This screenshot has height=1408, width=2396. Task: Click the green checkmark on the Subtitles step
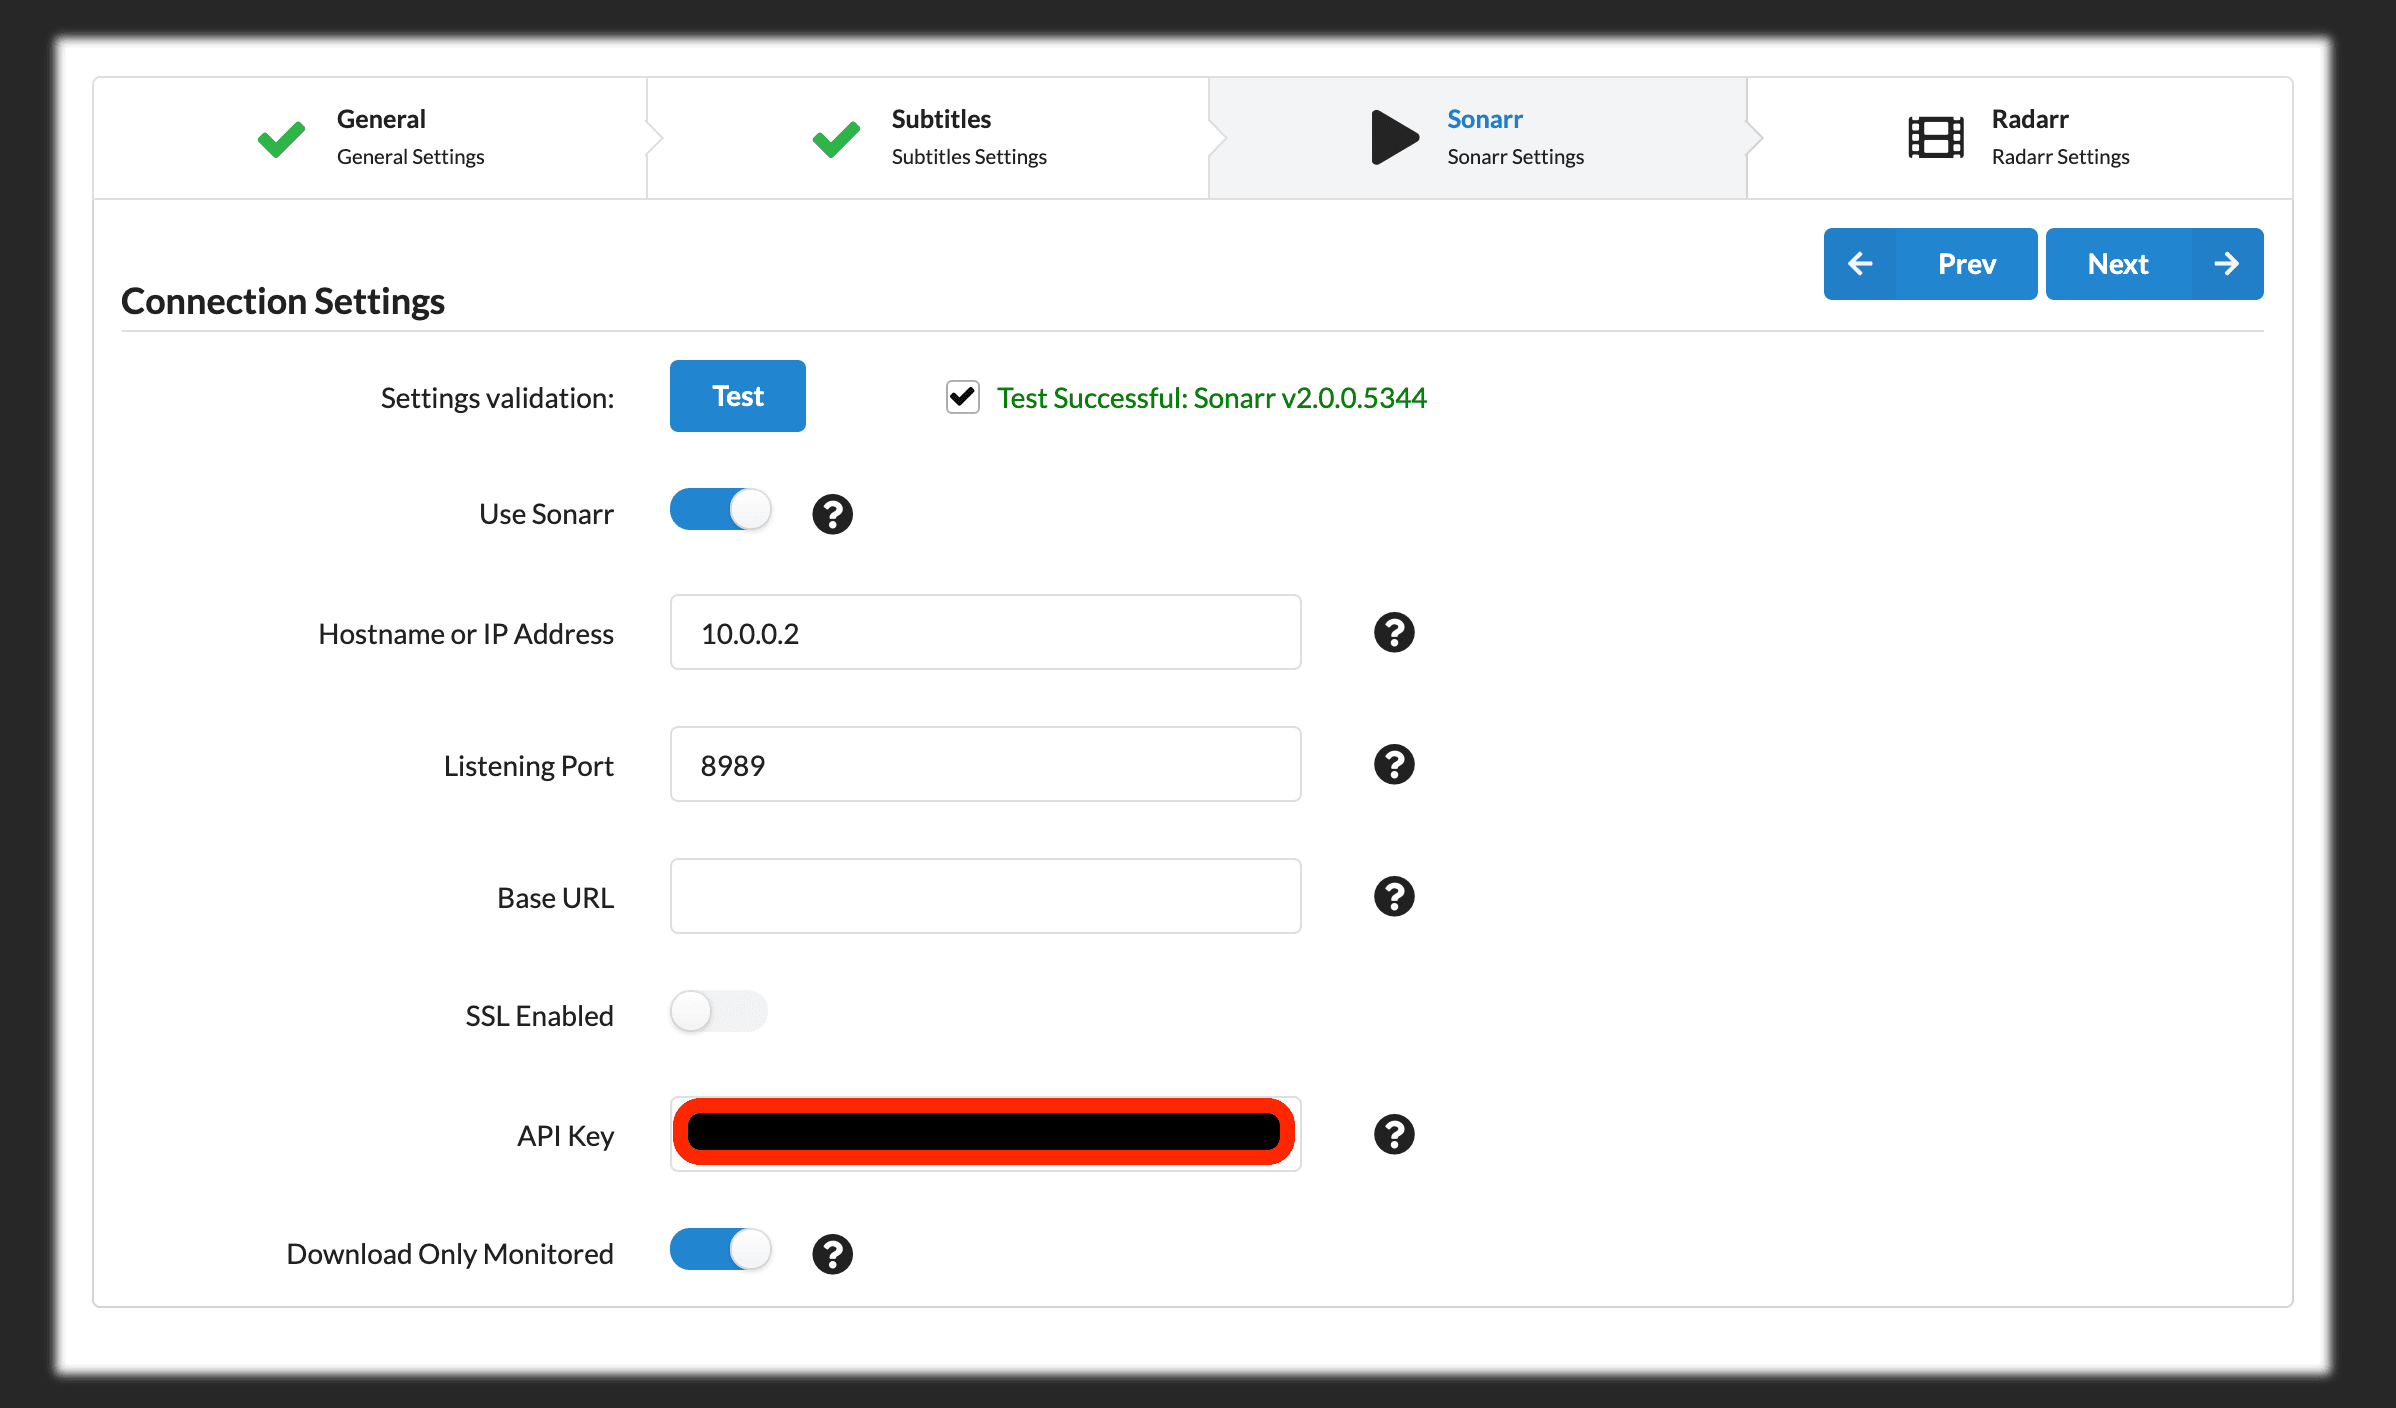point(836,137)
